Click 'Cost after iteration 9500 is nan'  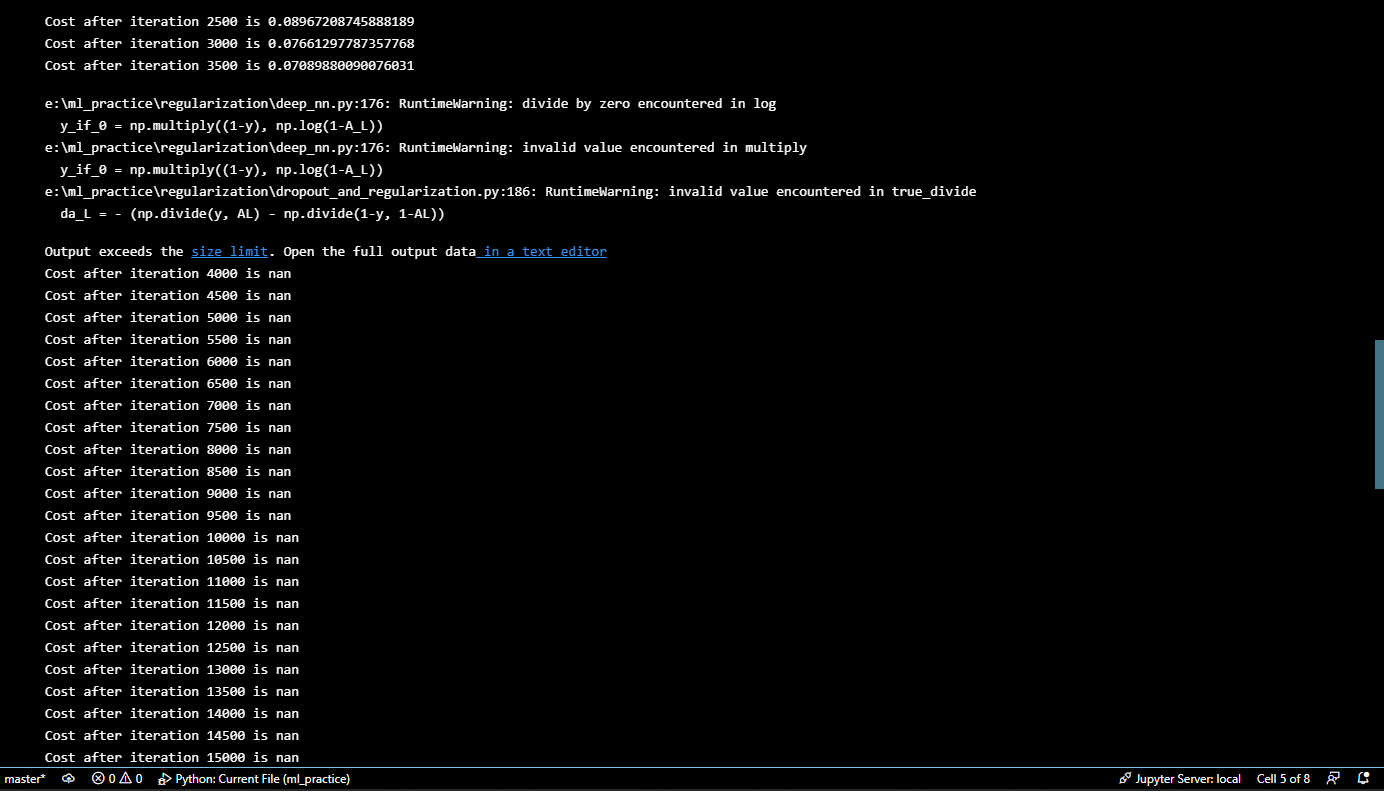[168, 516]
